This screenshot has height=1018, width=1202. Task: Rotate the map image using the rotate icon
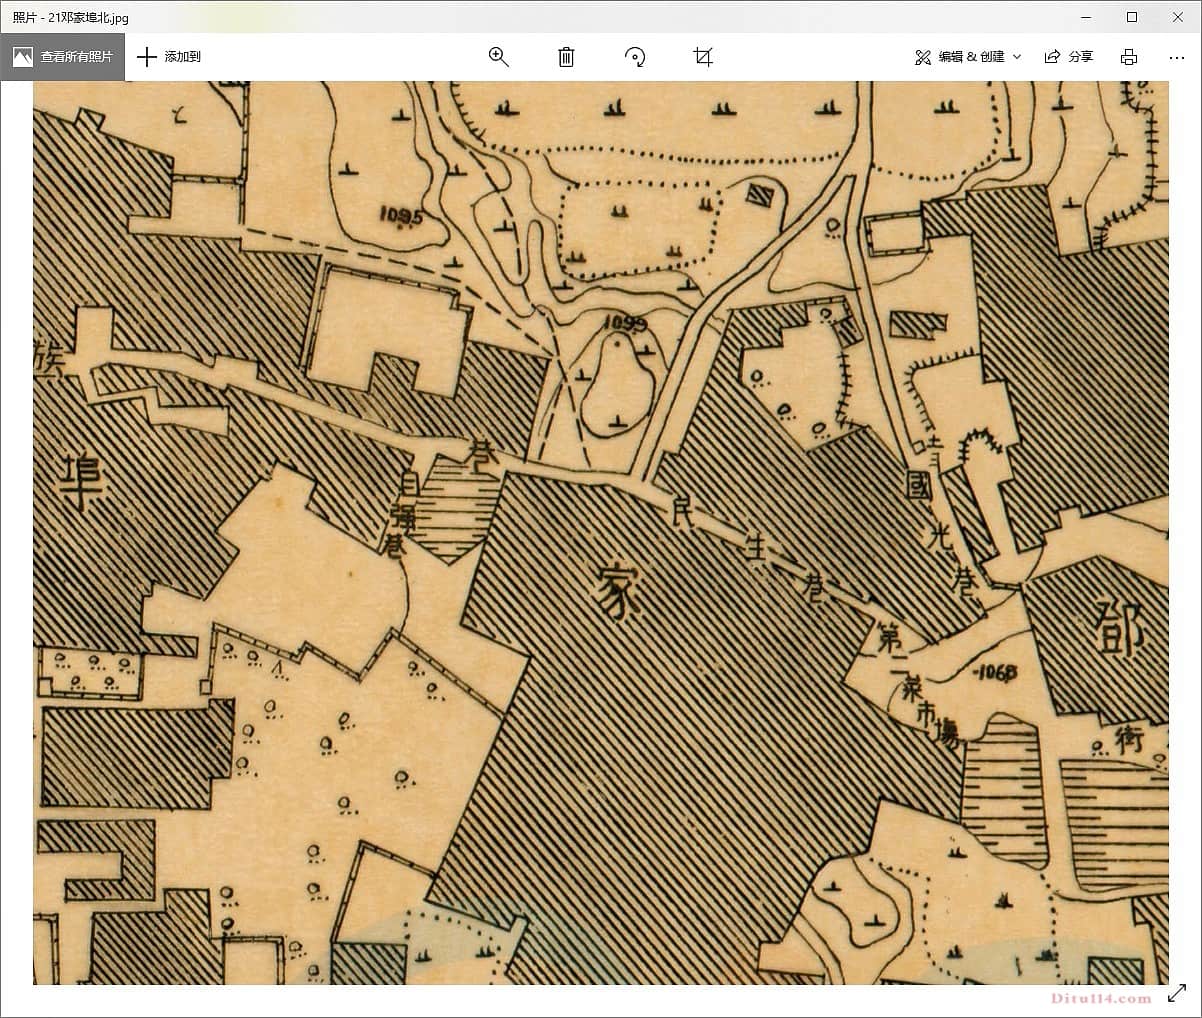(635, 57)
